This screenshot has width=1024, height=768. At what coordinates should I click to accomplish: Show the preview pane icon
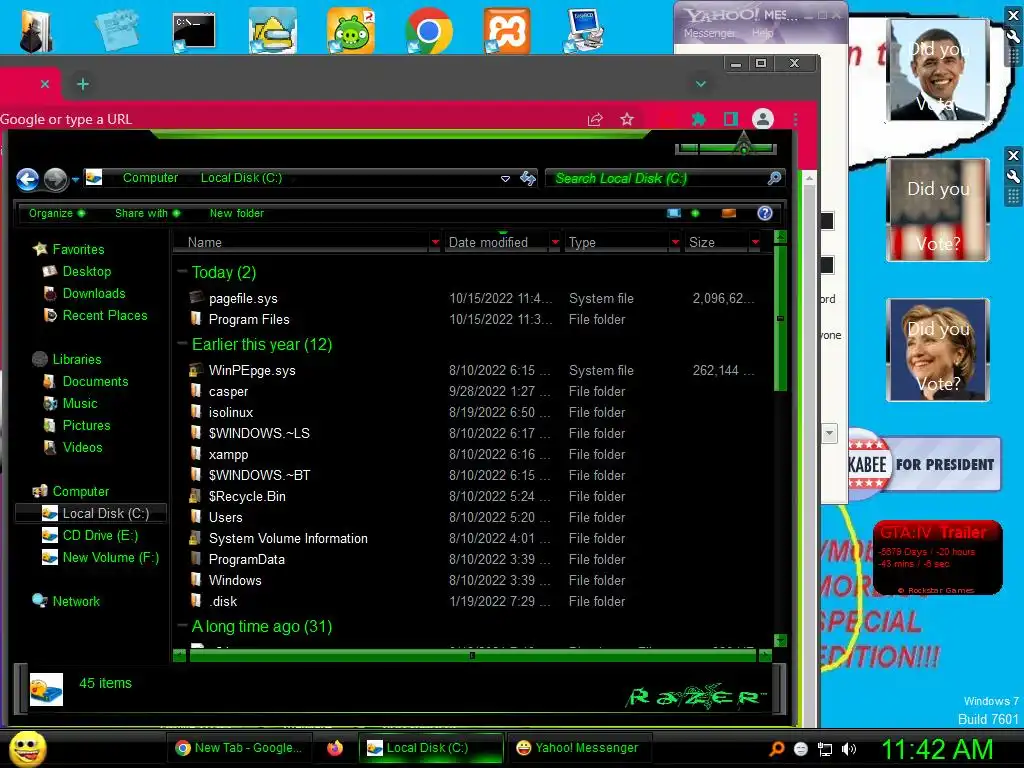coord(729,213)
